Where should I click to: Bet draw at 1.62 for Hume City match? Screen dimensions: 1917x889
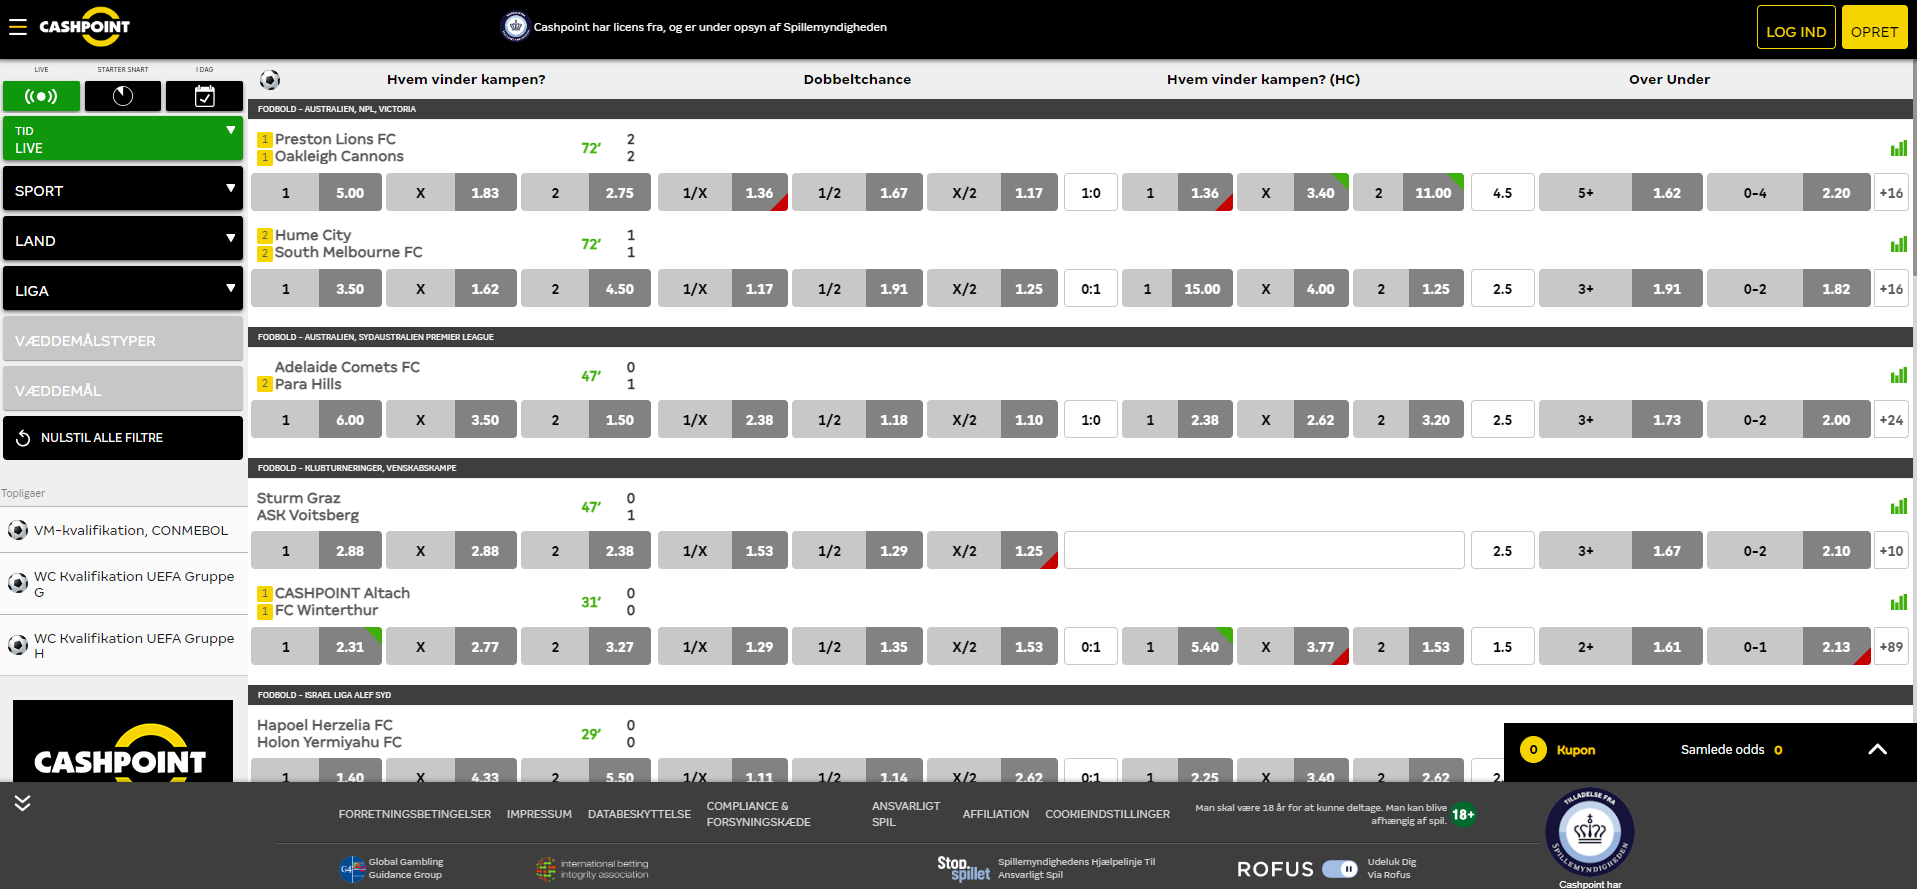451,289
